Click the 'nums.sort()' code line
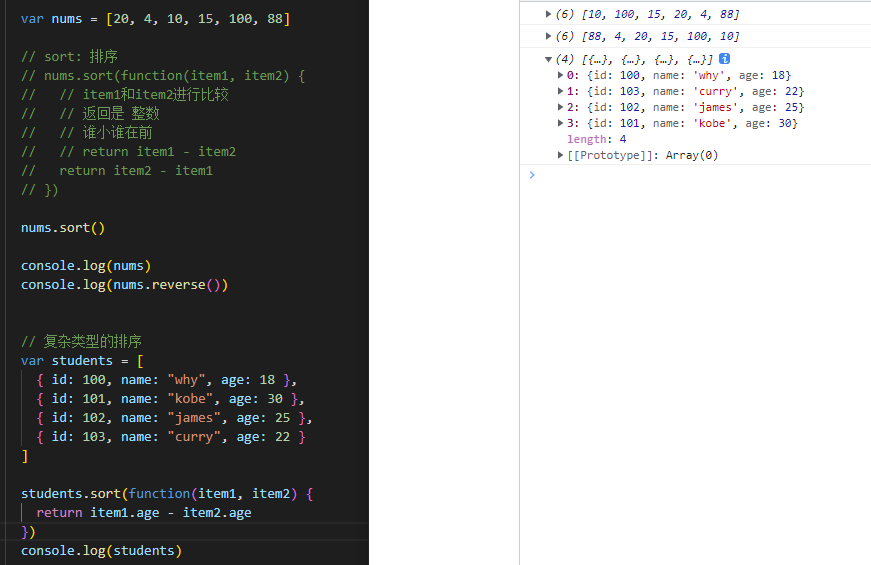The height and width of the screenshot is (565, 871). point(63,228)
